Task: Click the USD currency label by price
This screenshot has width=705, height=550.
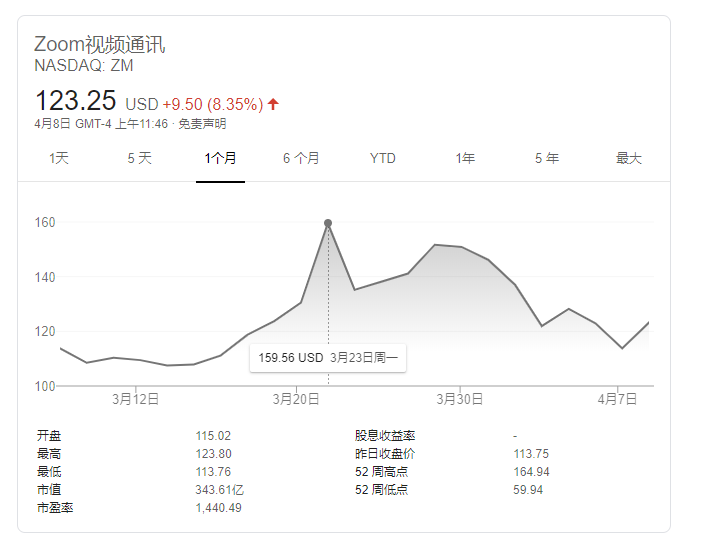Action: click(x=142, y=104)
